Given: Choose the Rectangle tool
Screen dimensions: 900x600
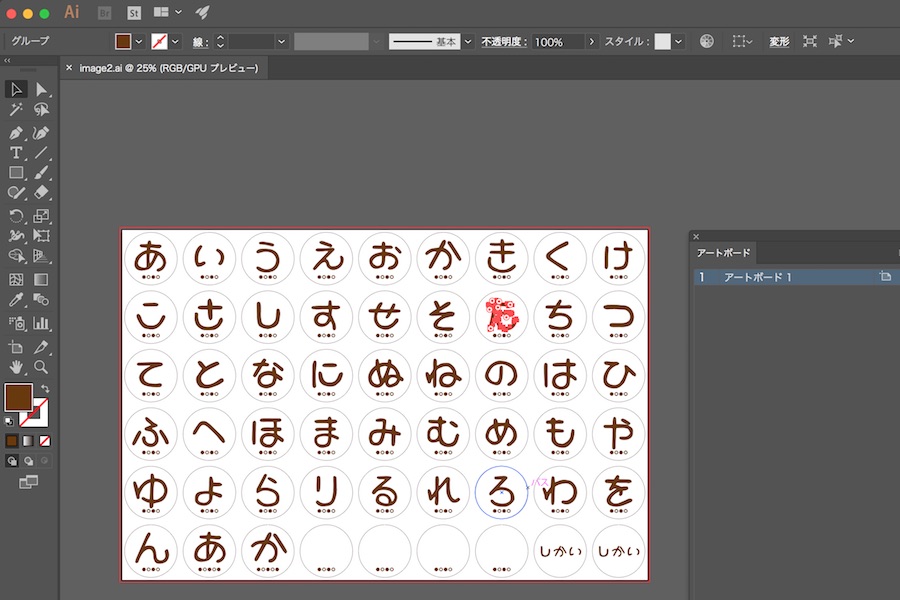Looking at the screenshot, I should [x=16, y=173].
